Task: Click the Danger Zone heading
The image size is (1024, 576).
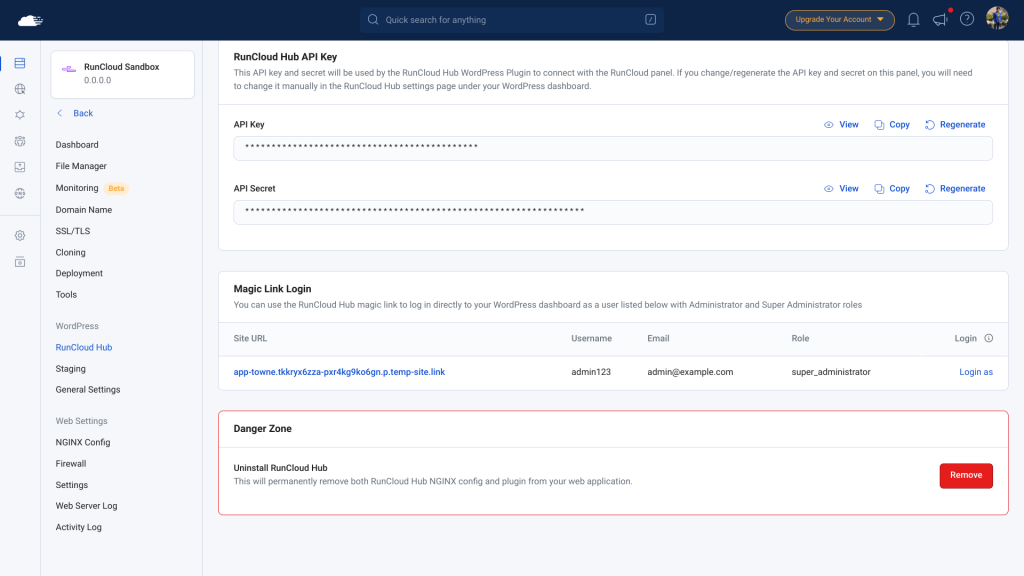Action: coord(263,429)
